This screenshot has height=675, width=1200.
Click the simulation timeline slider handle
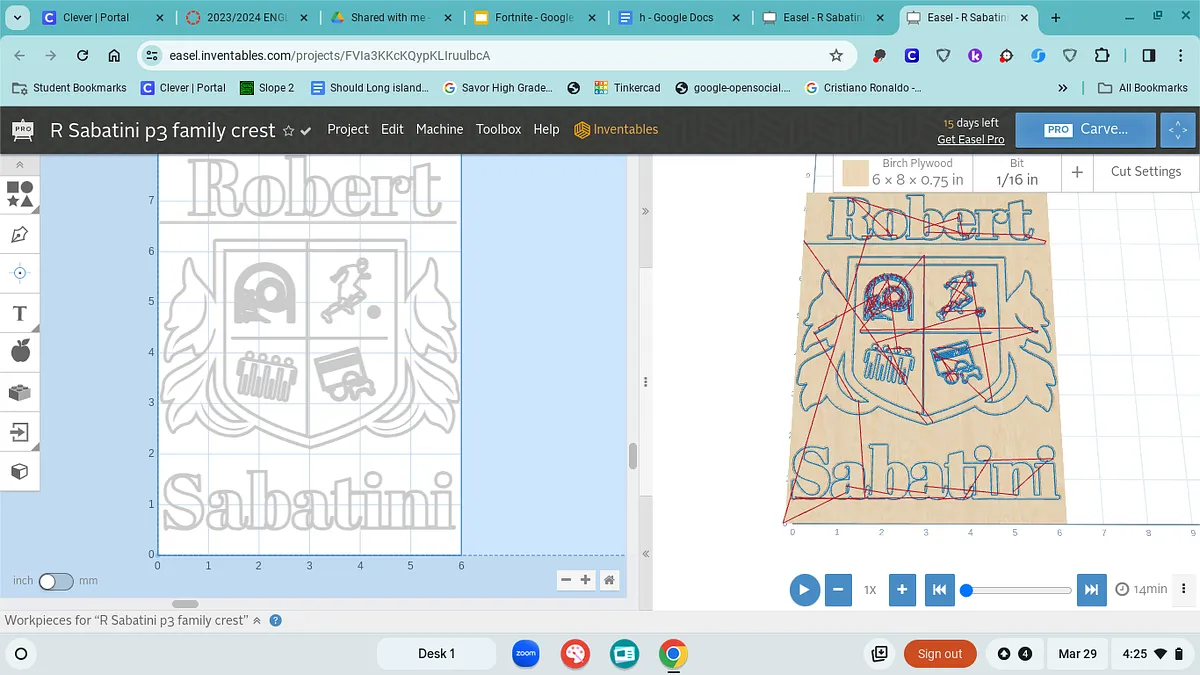pyautogui.click(x=966, y=590)
